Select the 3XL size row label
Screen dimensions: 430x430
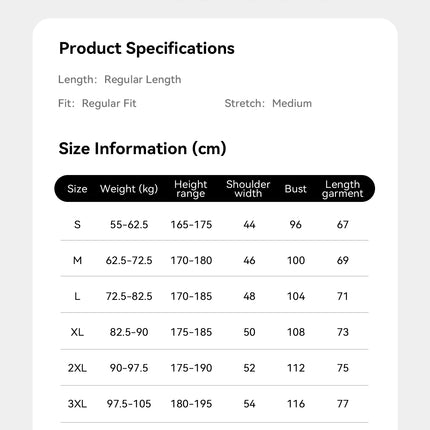pyautogui.click(x=77, y=404)
